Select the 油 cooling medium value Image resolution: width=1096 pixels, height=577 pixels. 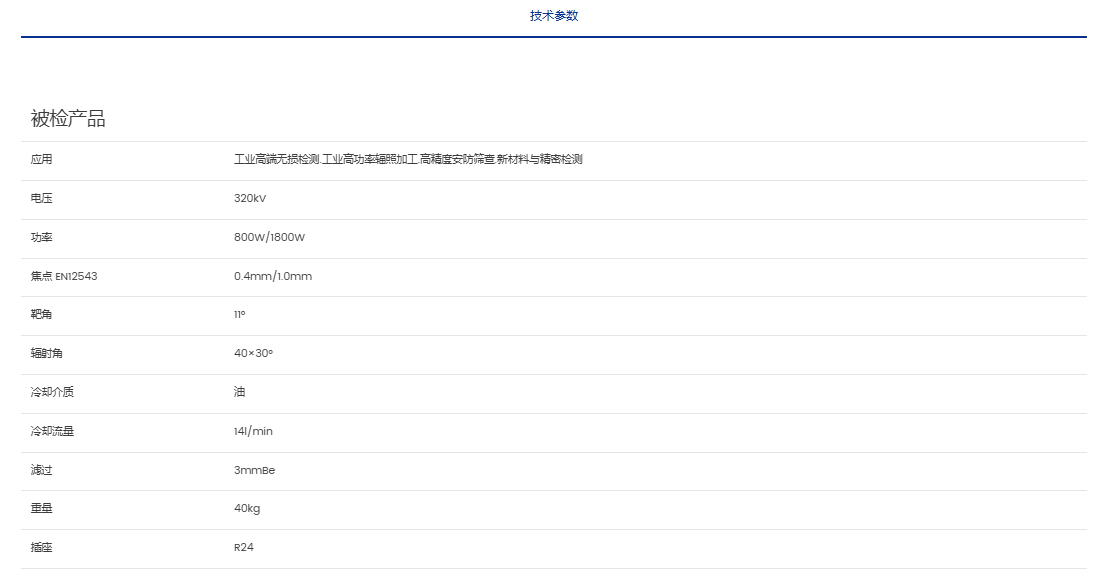(x=240, y=392)
